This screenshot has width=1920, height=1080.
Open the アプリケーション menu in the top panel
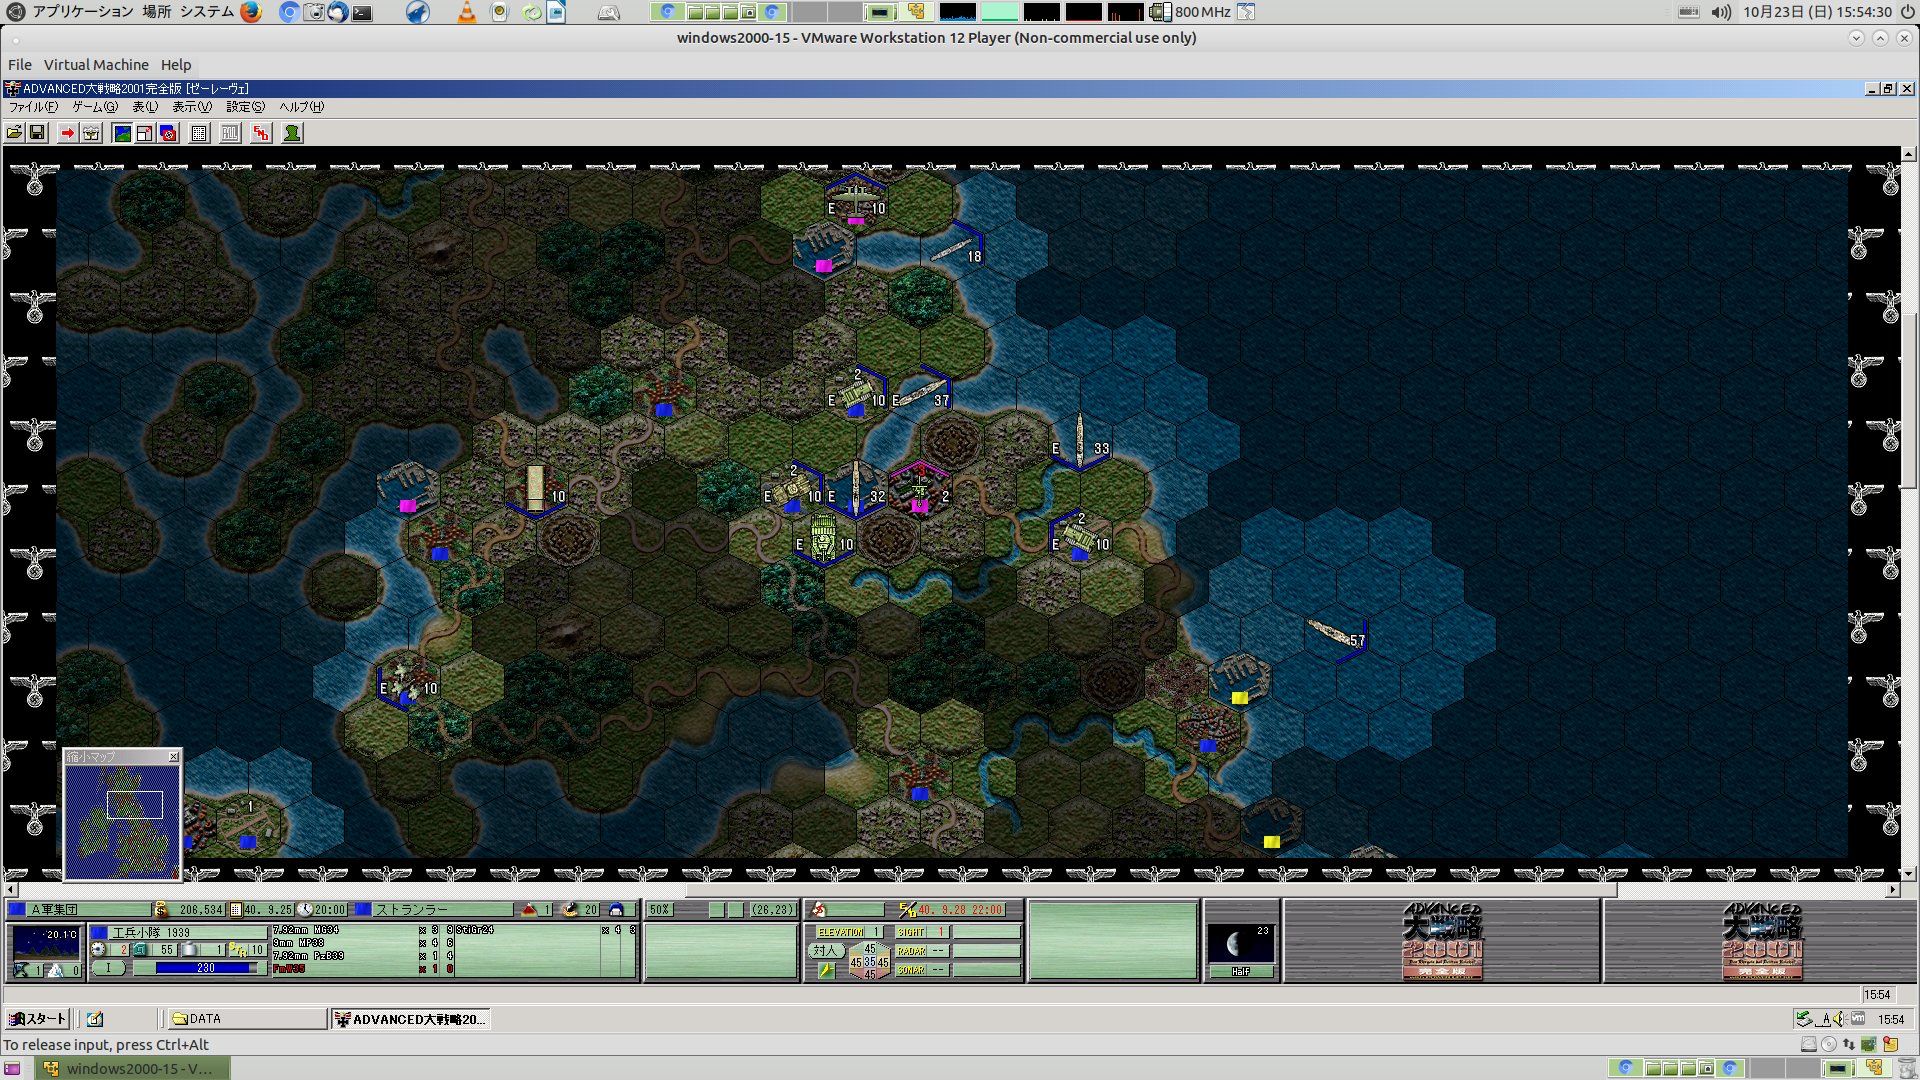point(83,12)
